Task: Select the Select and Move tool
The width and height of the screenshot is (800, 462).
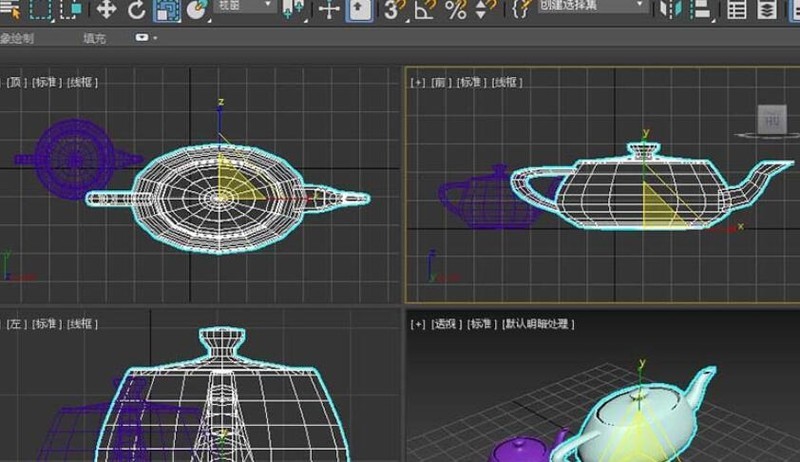Action: [x=106, y=9]
